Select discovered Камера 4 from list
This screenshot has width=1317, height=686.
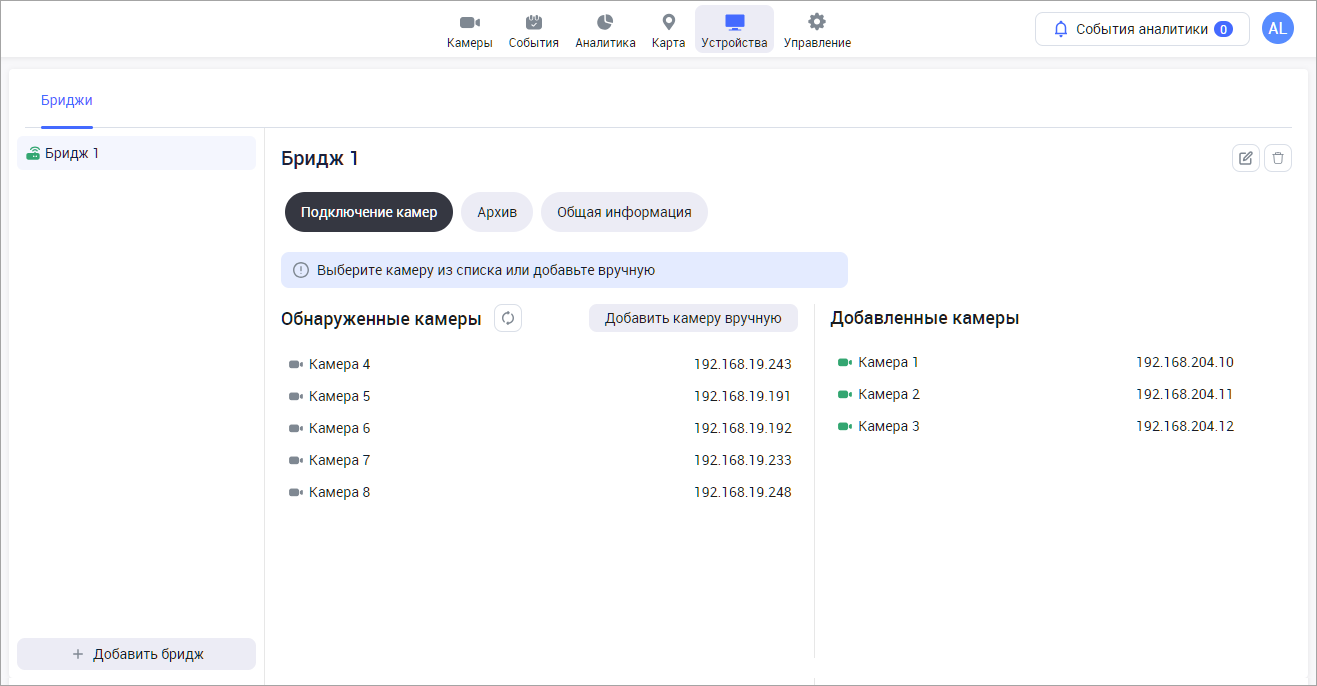(x=339, y=364)
